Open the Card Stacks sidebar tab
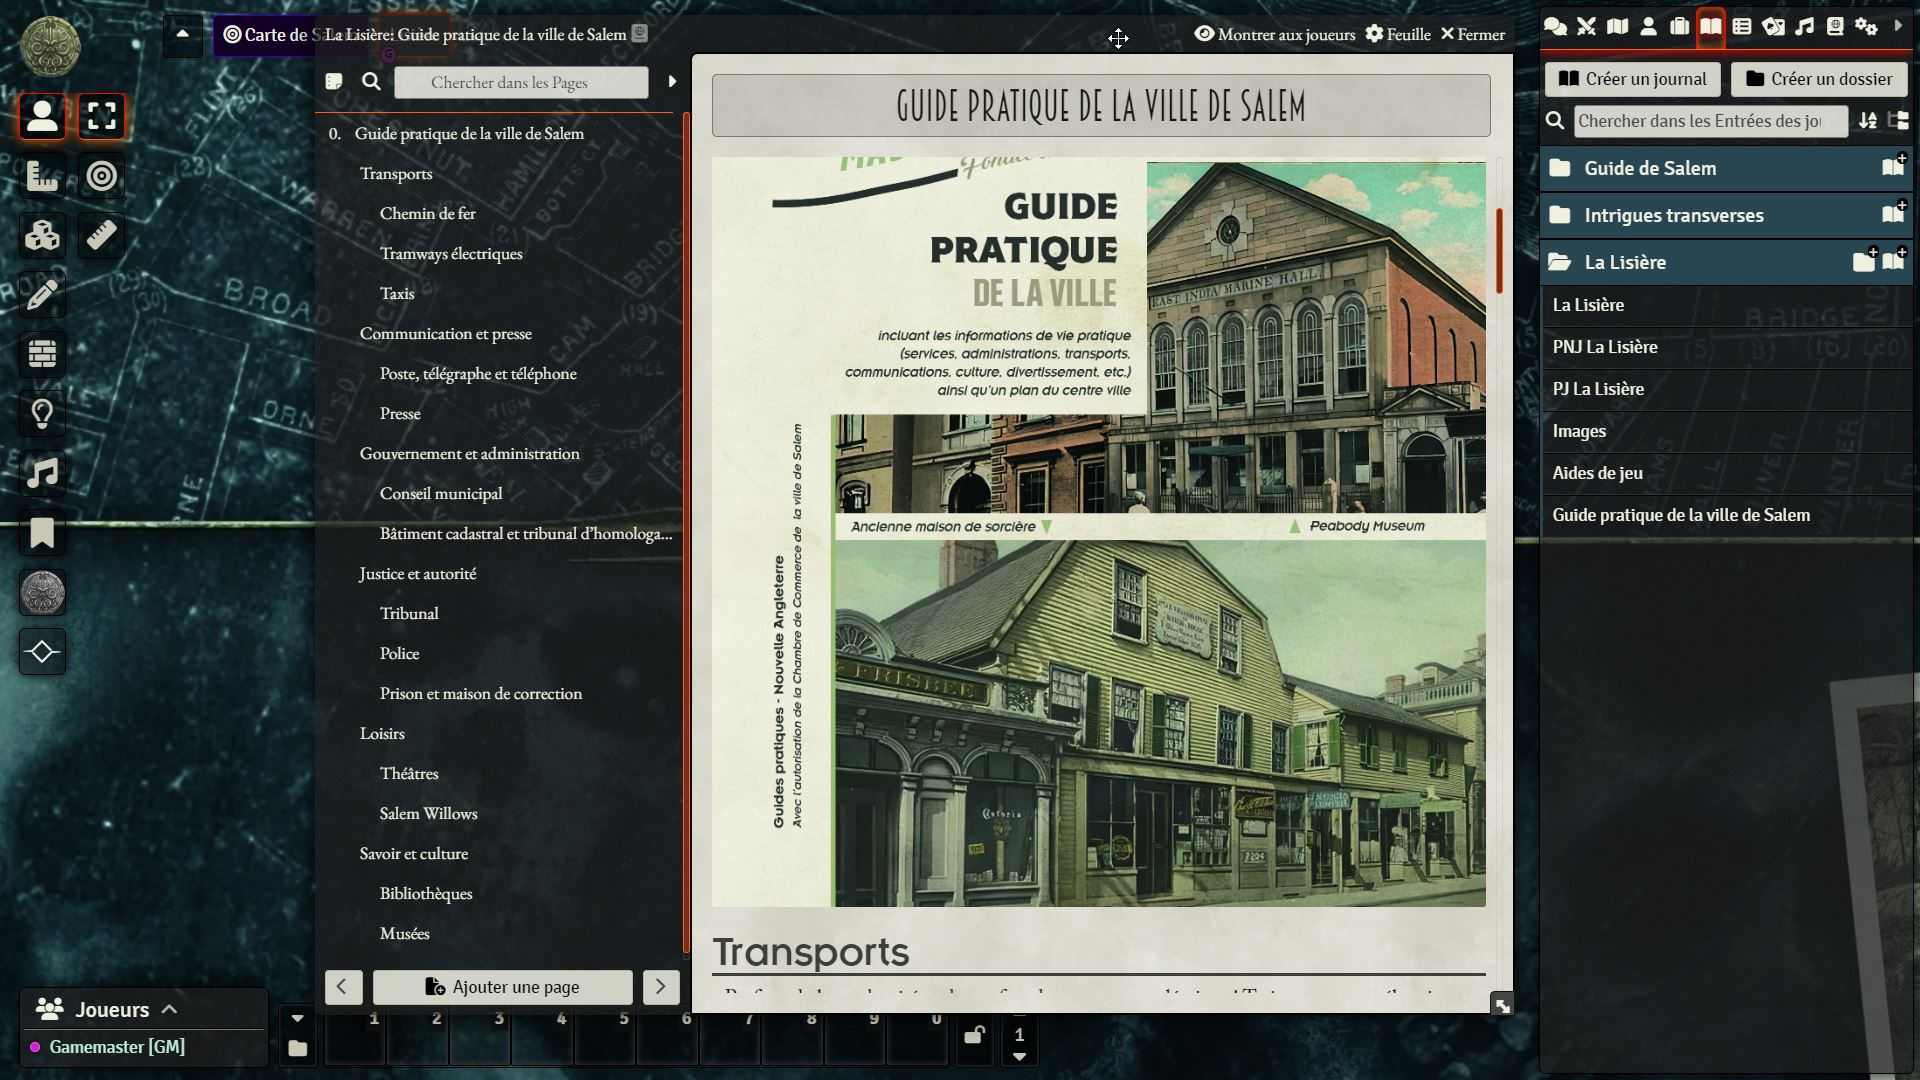Screen dimensions: 1920x1080 [x=1773, y=27]
